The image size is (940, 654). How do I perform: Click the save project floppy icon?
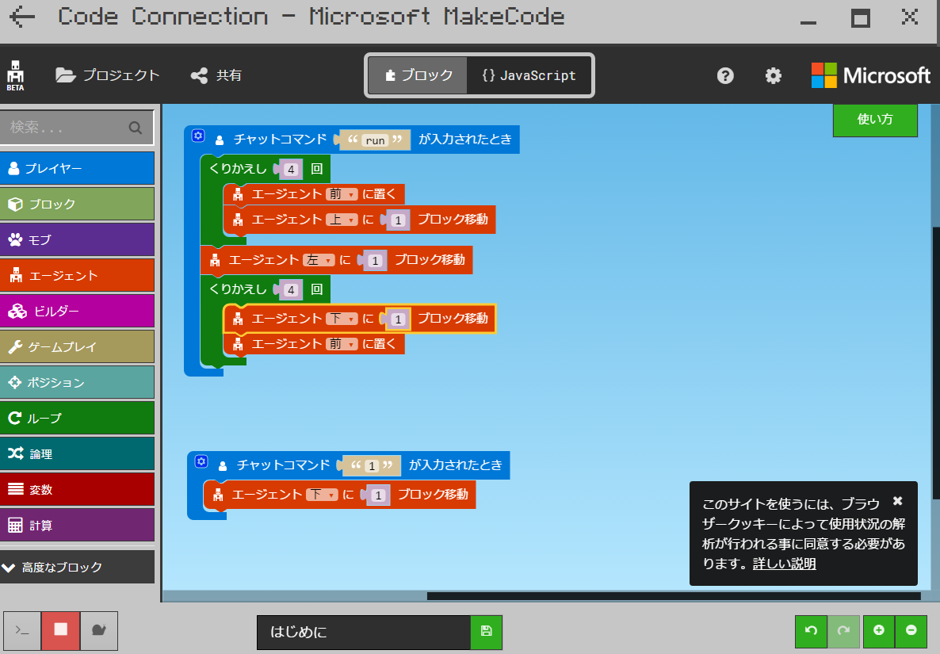(x=486, y=632)
